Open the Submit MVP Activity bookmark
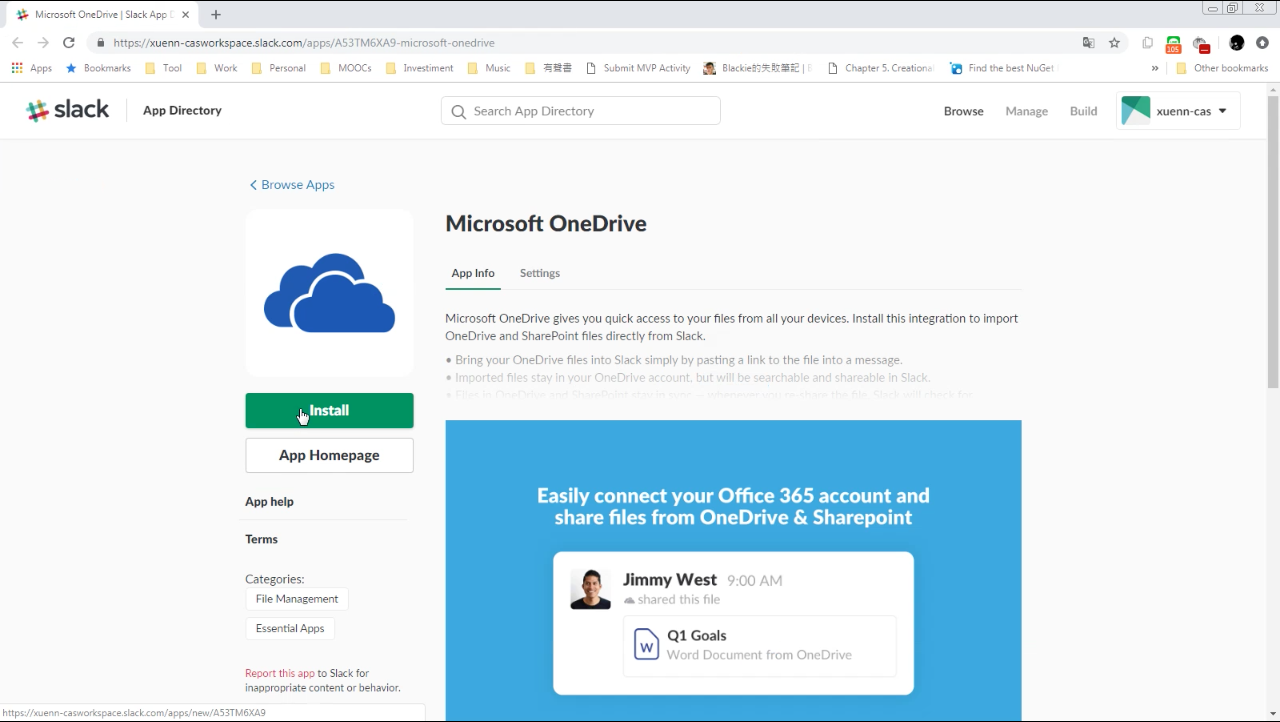 pos(638,68)
